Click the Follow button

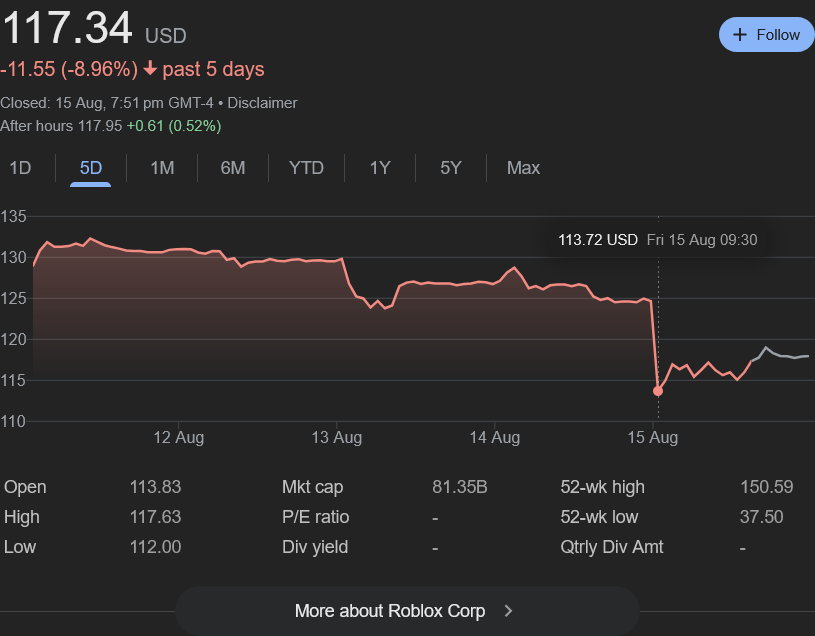pos(767,35)
